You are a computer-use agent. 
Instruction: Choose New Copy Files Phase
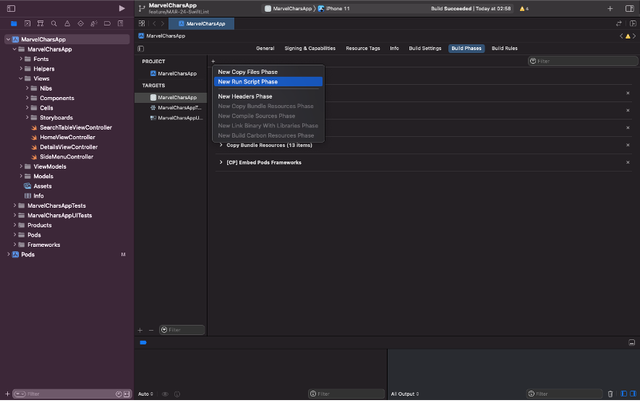[x=268, y=72]
